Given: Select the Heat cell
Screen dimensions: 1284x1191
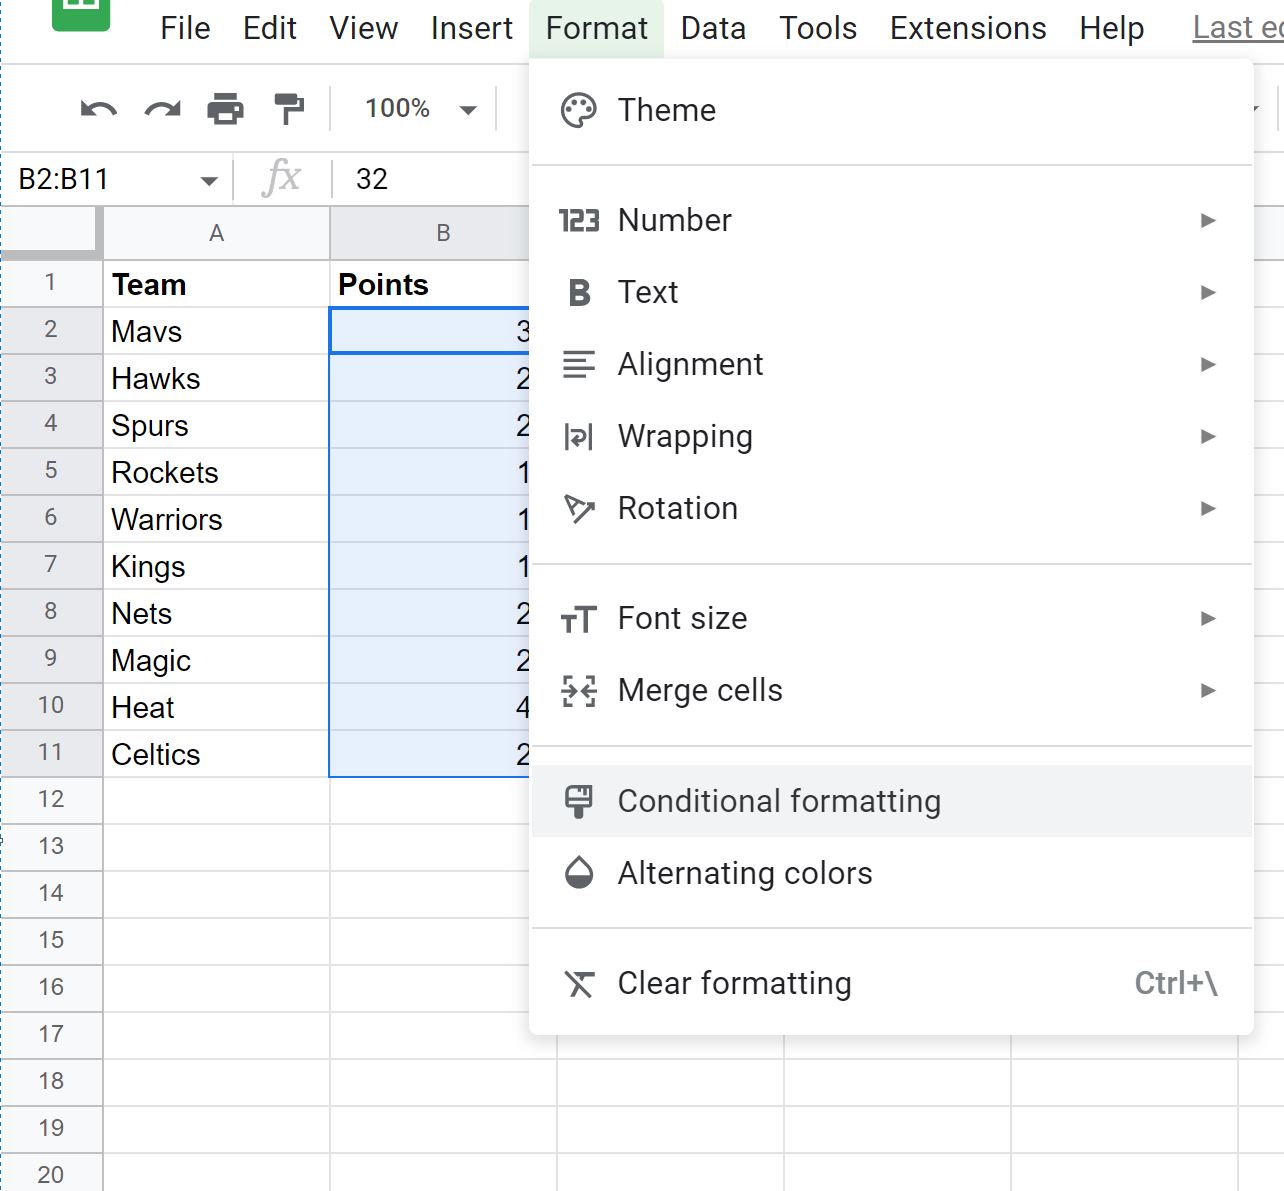Looking at the screenshot, I should [x=216, y=707].
